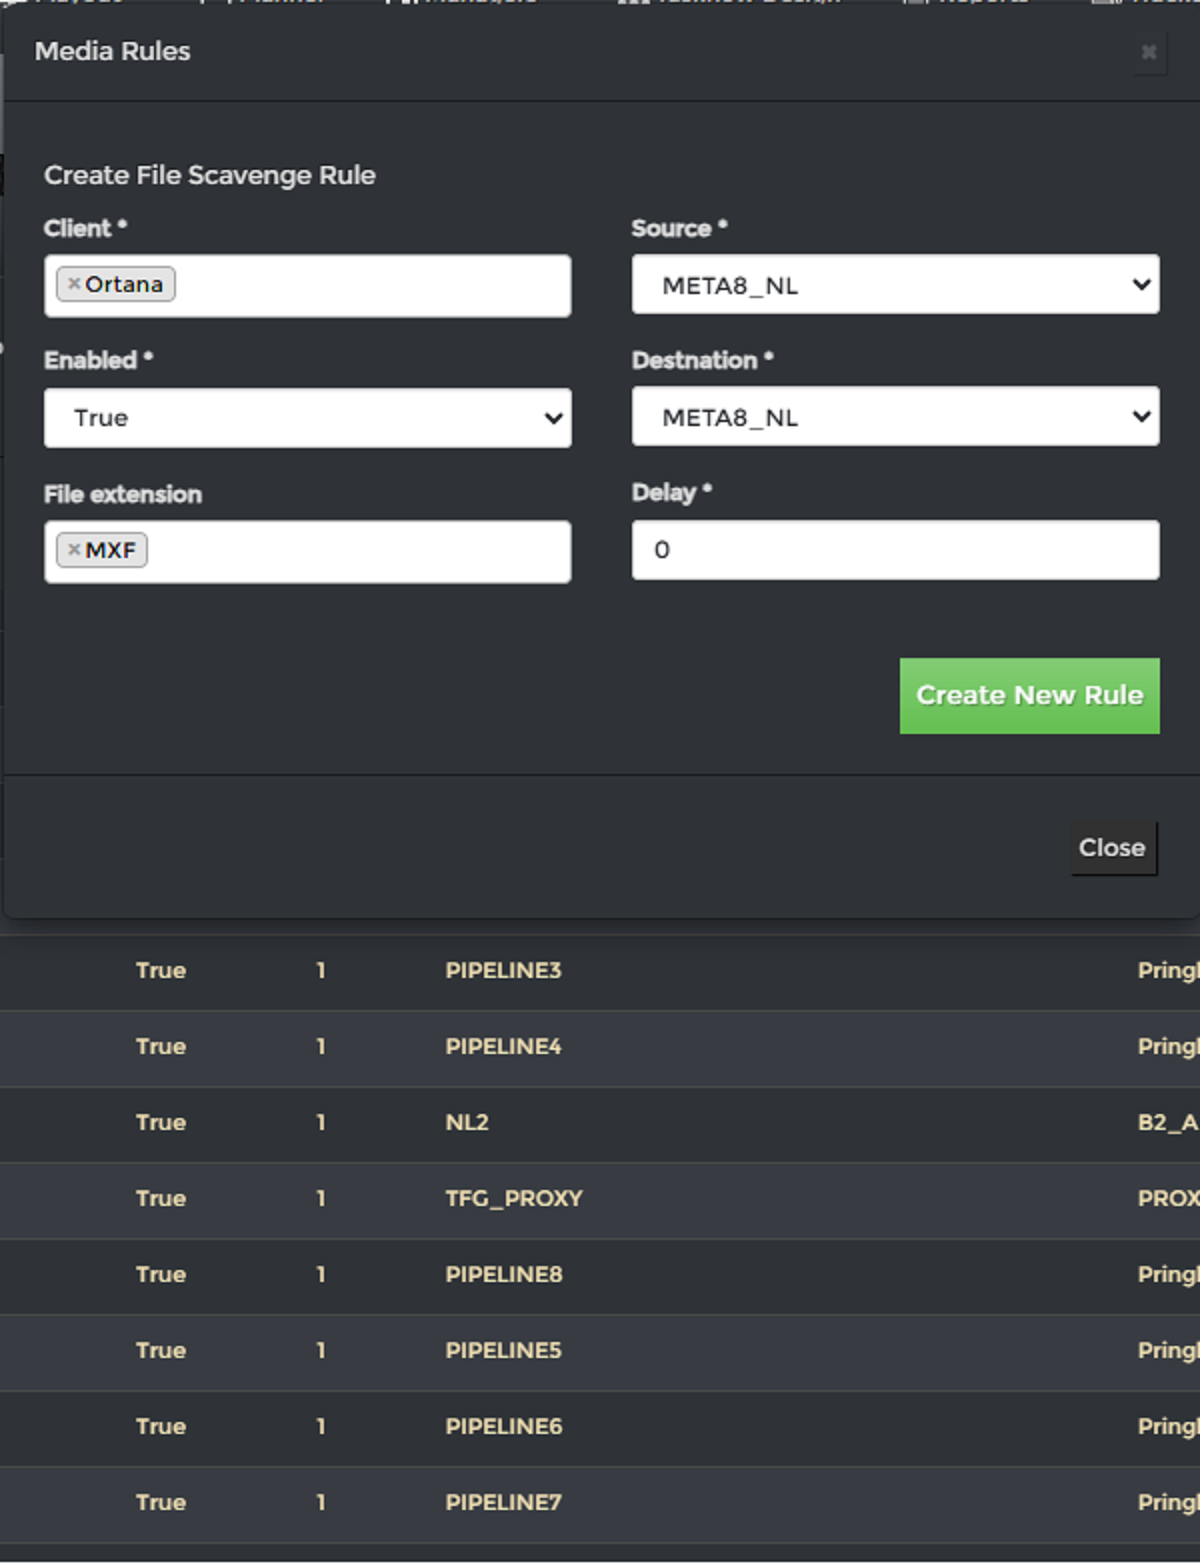Screen dimensions: 1200x1566
Task: Select the PIPELINE7 rule row
Action: tap(503, 1503)
